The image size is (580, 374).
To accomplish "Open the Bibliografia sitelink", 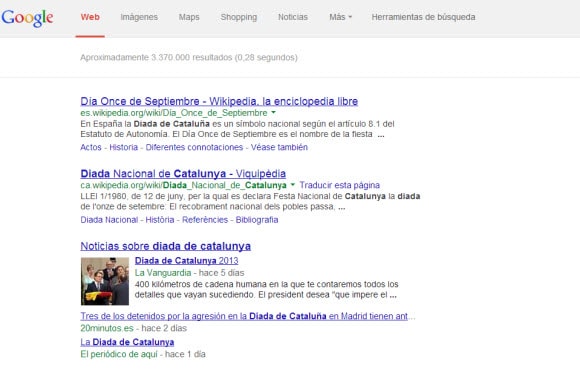I will click(x=257, y=220).
